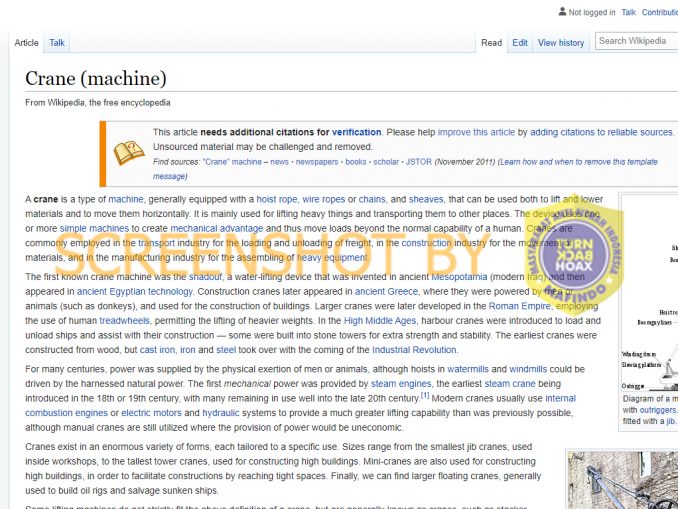The image size is (678, 509).
Task: Click the outriggers link in diagram caption
Action: click(x=657, y=410)
